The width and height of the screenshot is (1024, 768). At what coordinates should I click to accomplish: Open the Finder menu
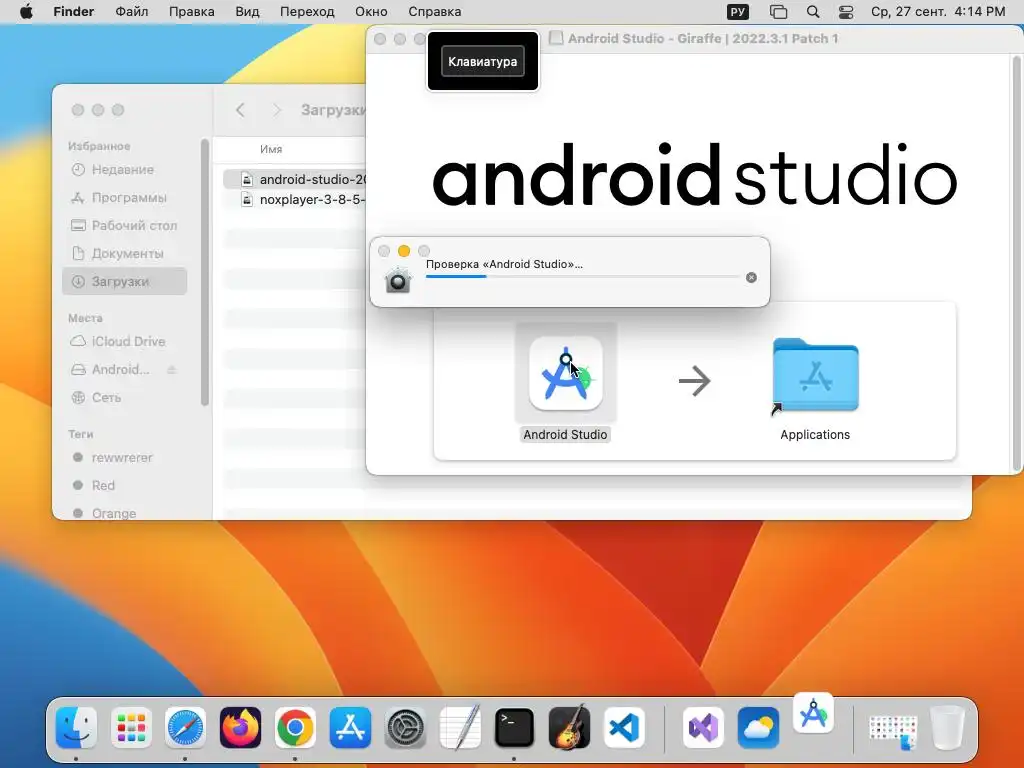click(74, 12)
